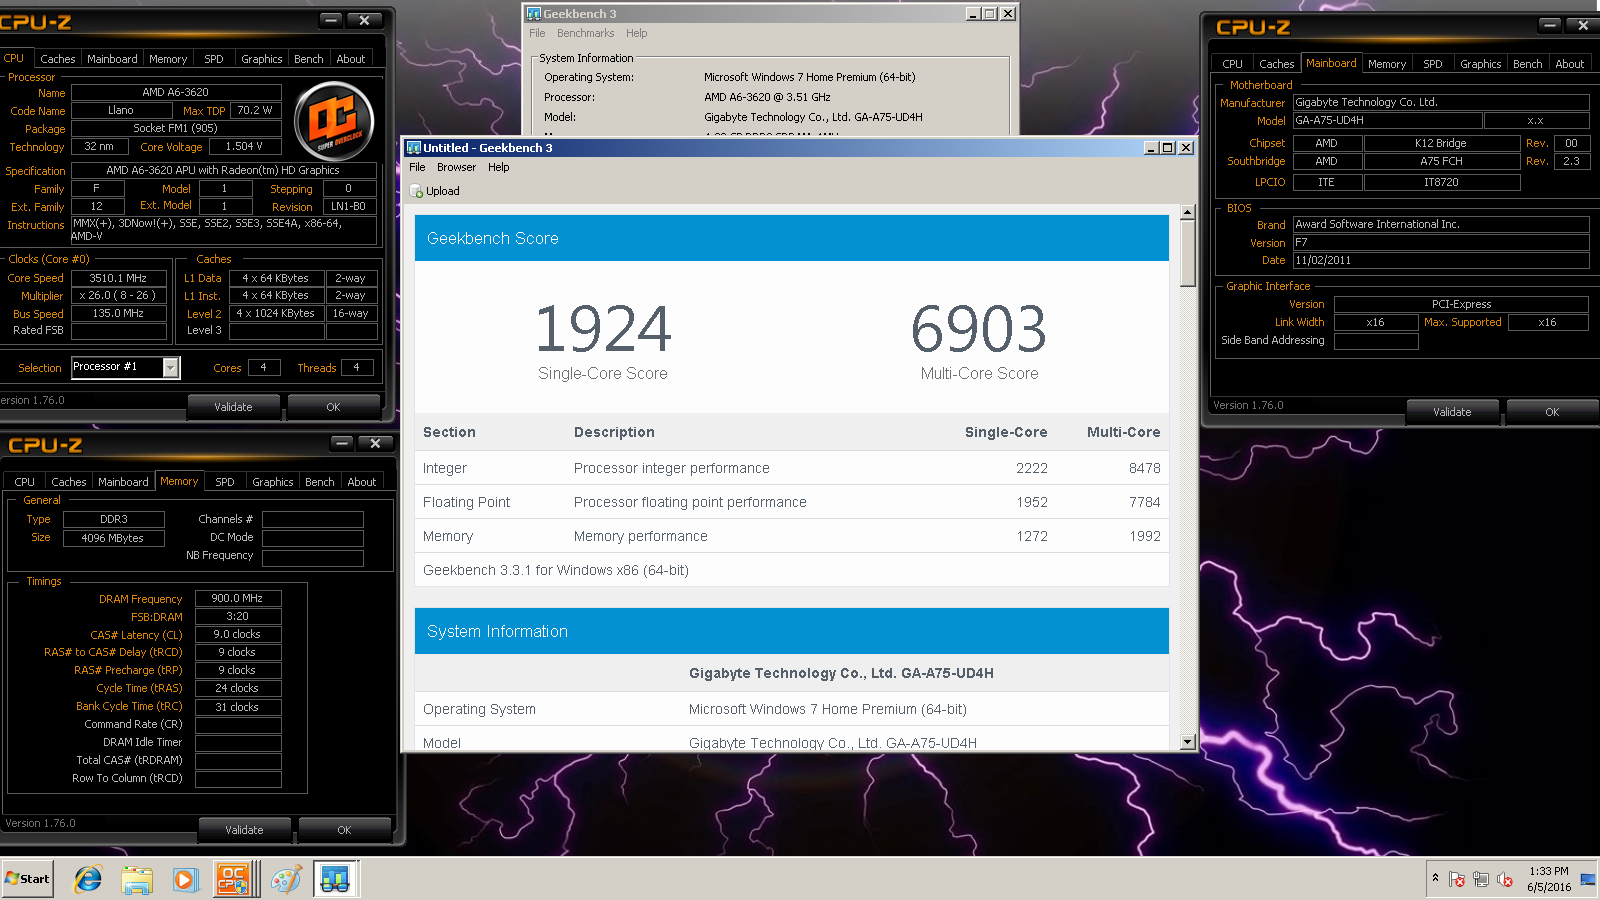Click the Core Speed field 3510.1 MHz

118,278
